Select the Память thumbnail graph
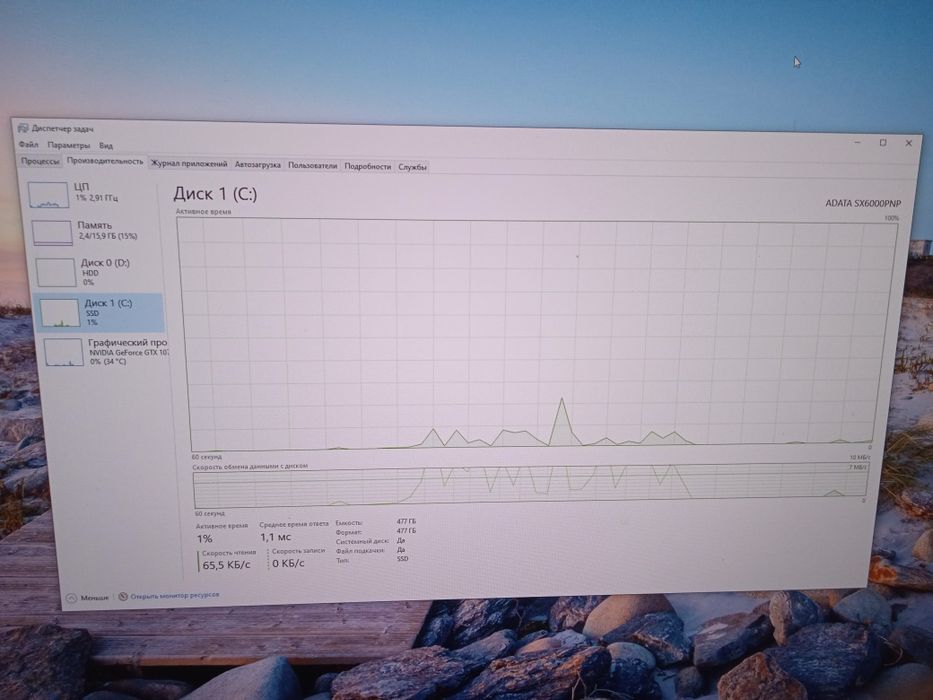The width and height of the screenshot is (933, 700). [x=52, y=233]
